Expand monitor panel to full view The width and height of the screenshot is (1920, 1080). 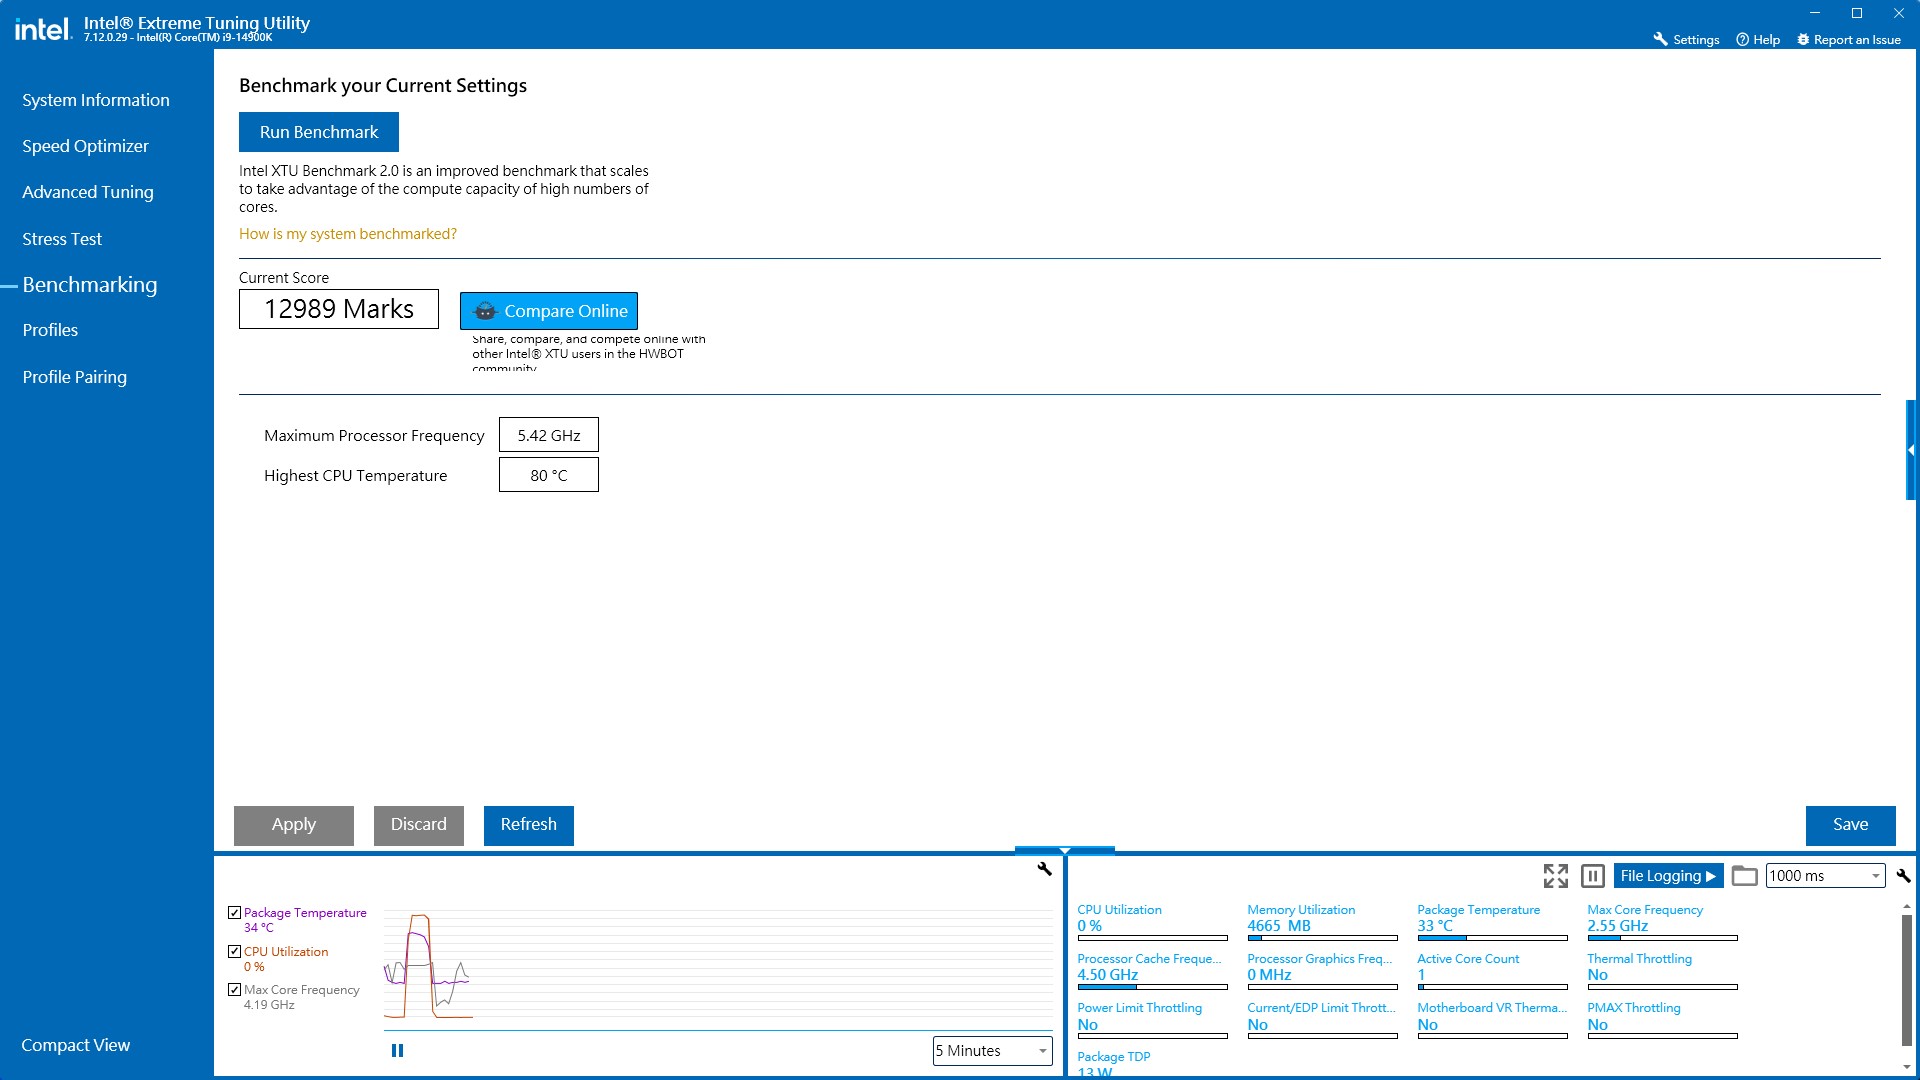tap(1555, 876)
